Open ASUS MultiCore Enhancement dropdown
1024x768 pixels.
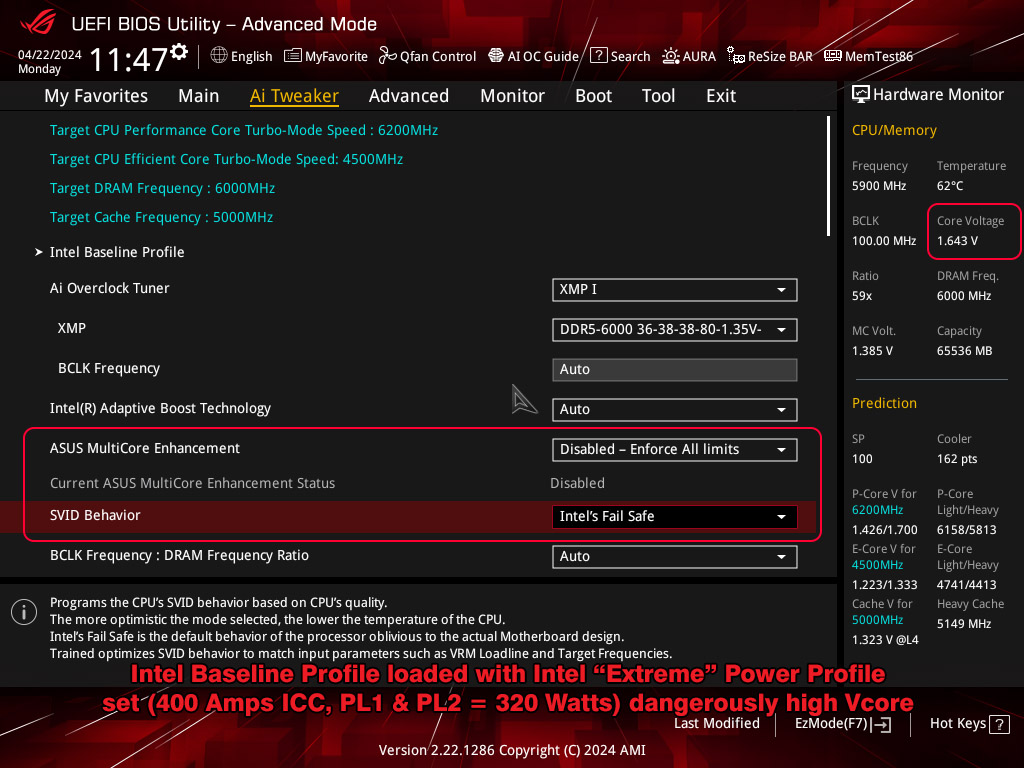click(675, 449)
